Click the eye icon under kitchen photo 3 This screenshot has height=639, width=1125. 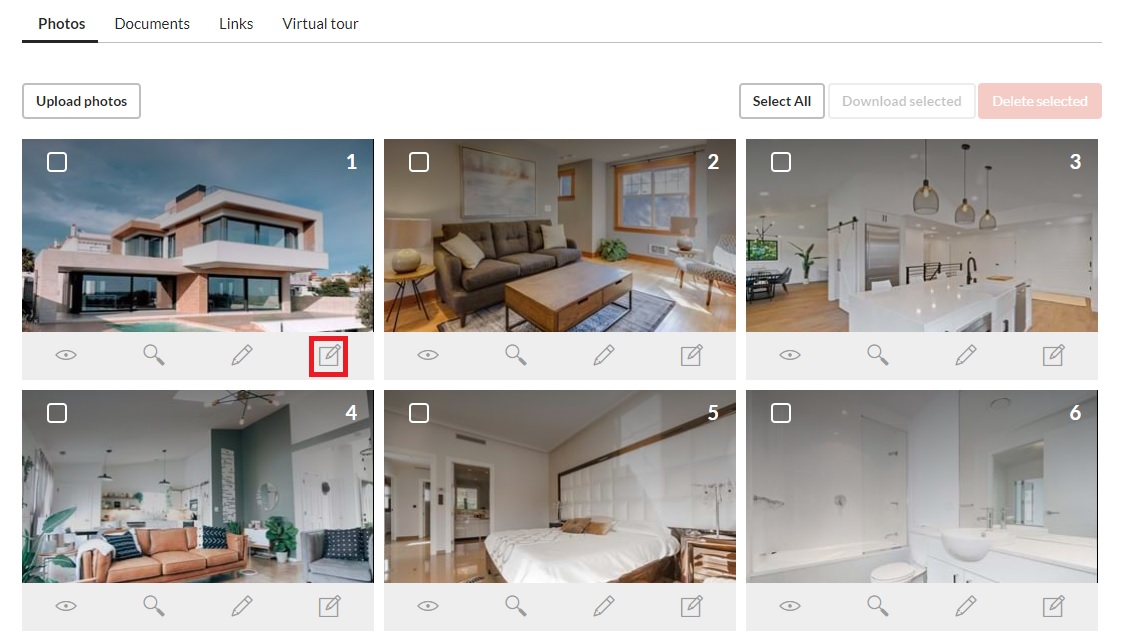coord(790,355)
